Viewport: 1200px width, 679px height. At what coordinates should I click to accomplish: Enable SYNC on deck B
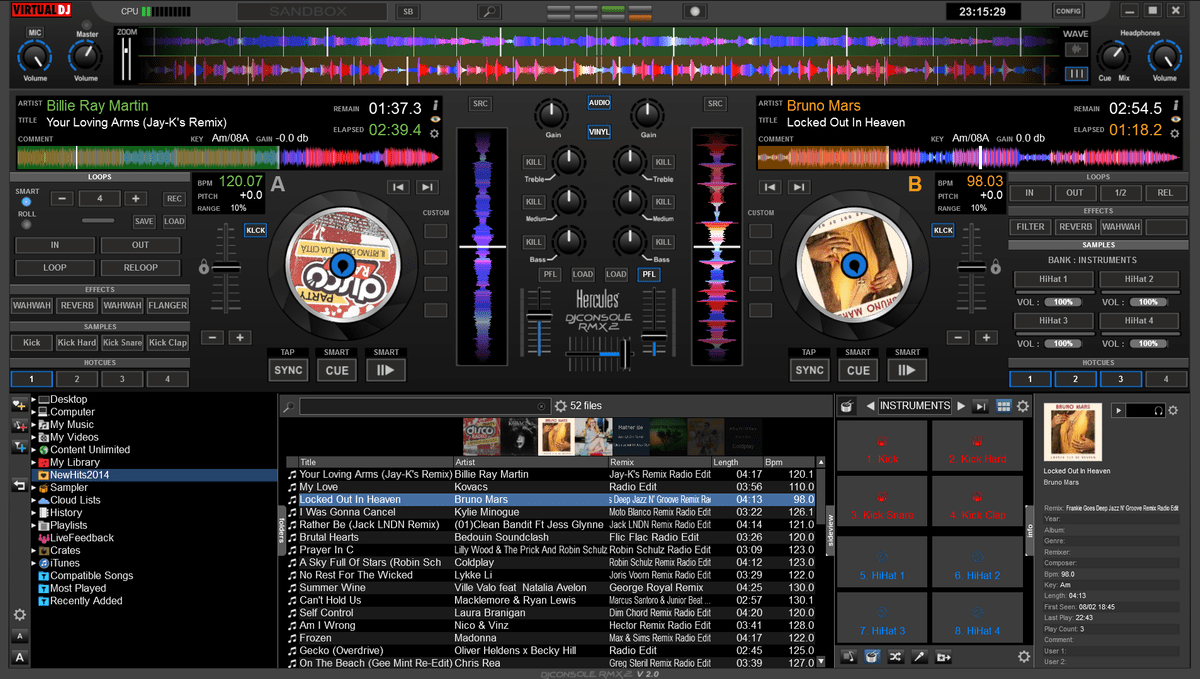tap(809, 369)
